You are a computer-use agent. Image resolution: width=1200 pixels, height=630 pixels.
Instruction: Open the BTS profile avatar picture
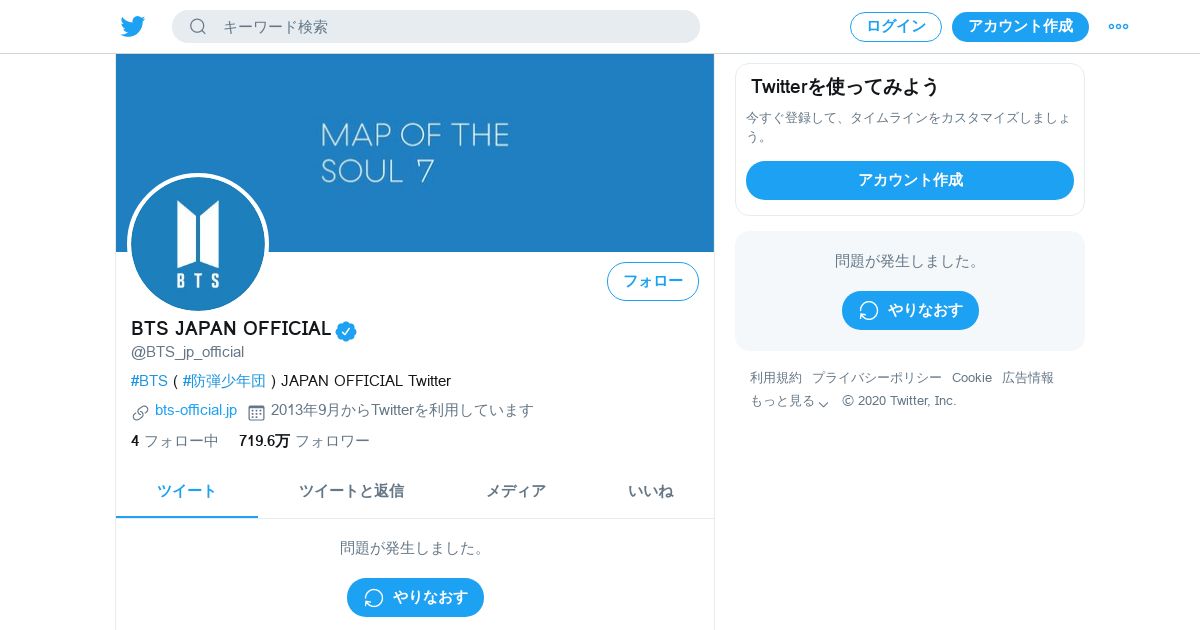point(198,244)
